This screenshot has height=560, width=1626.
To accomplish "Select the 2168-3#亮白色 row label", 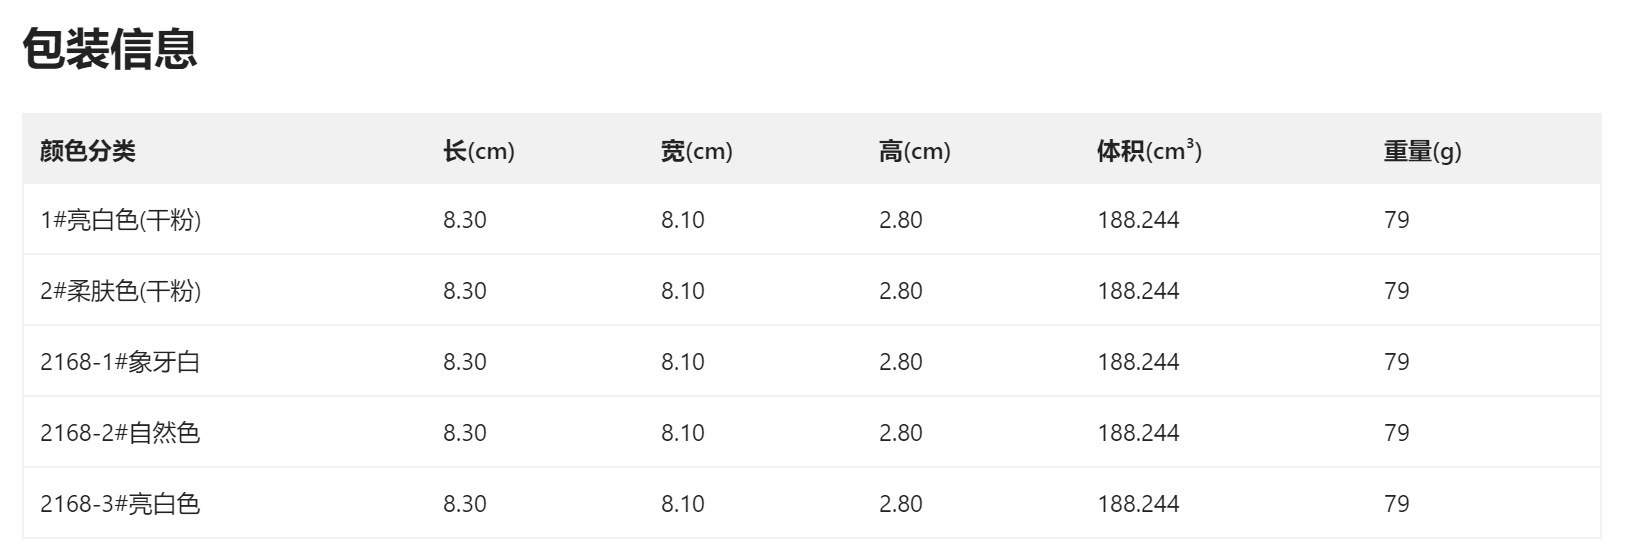I will click(120, 504).
